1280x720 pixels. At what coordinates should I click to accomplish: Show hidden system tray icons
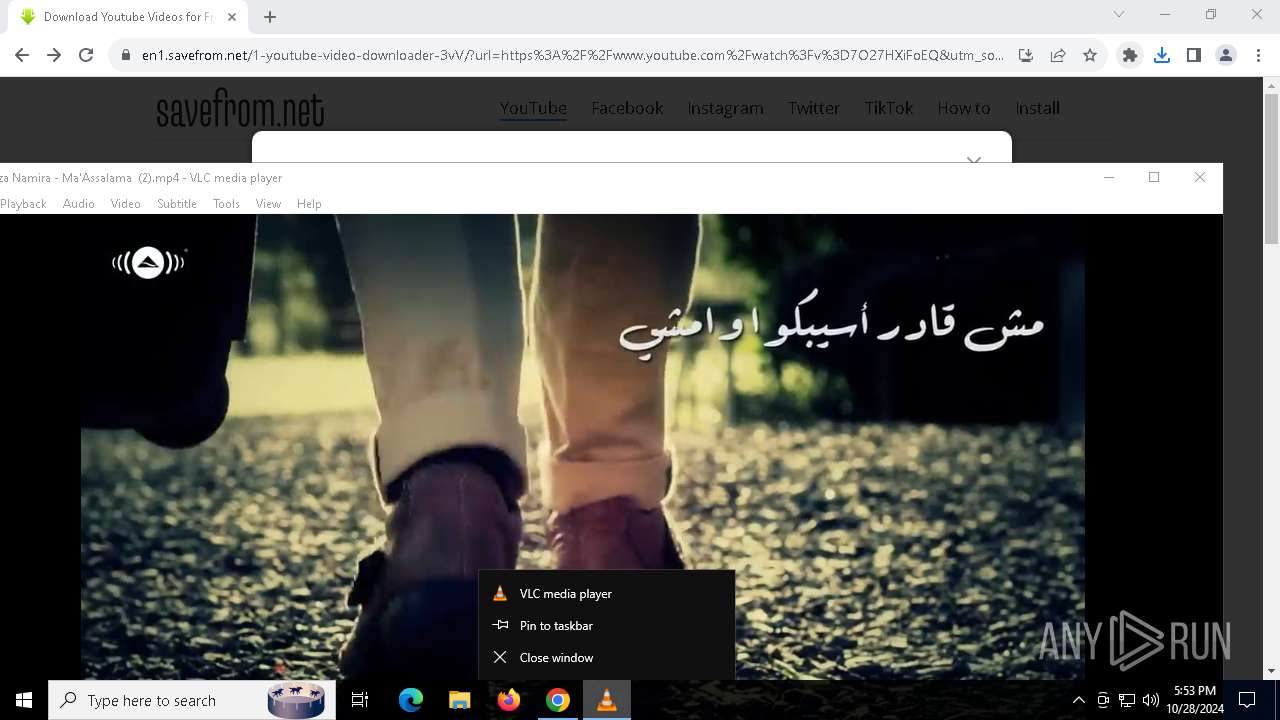[x=1078, y=700]
